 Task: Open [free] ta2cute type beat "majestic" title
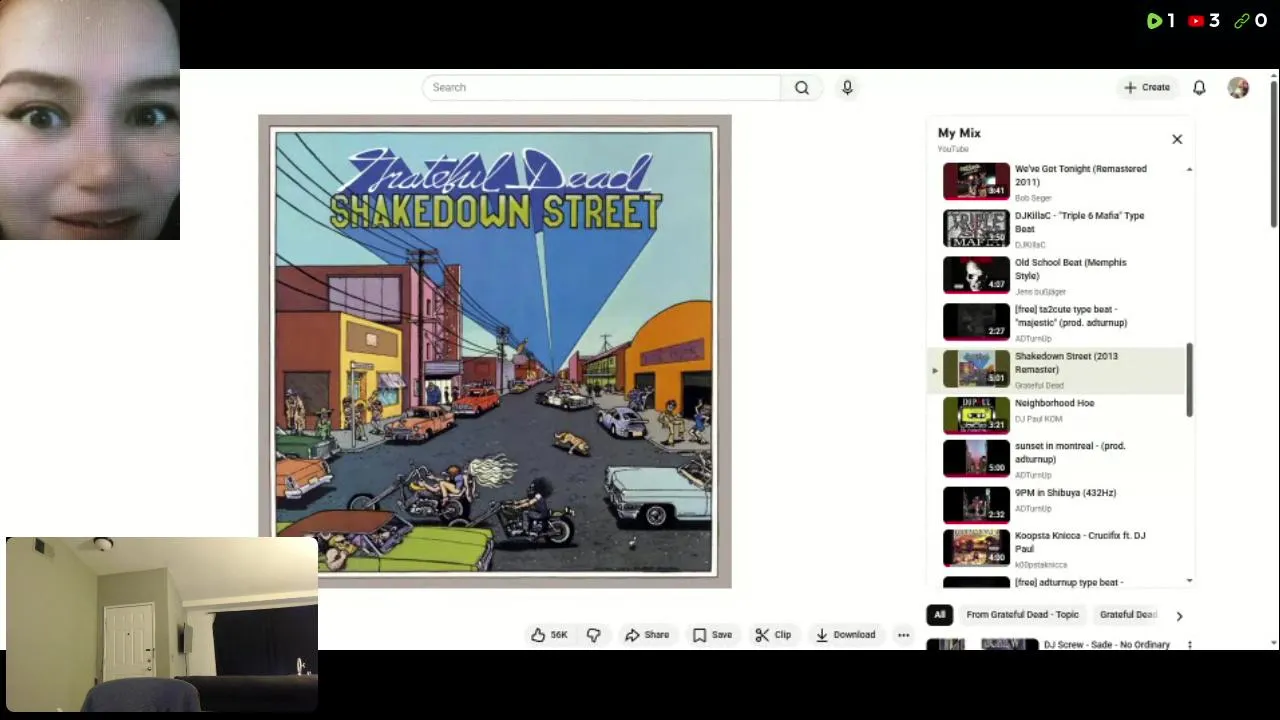point(1071,316)
